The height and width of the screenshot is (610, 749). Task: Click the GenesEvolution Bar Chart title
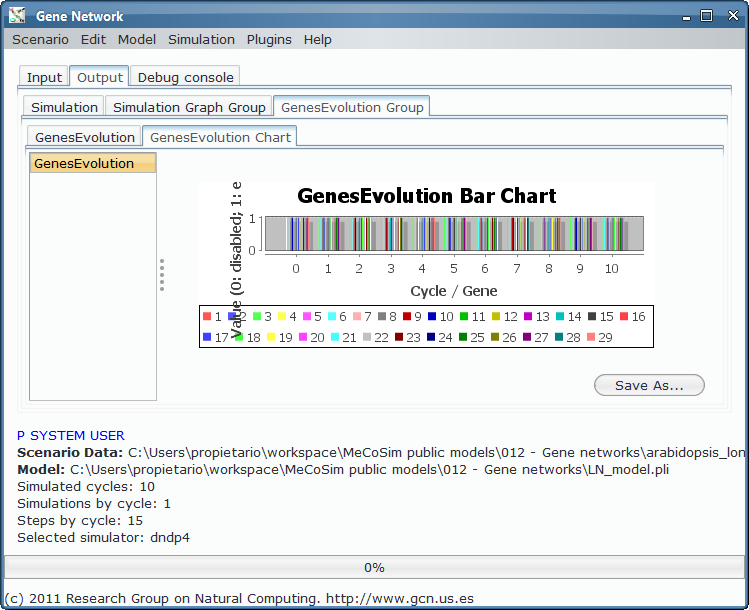427,196
